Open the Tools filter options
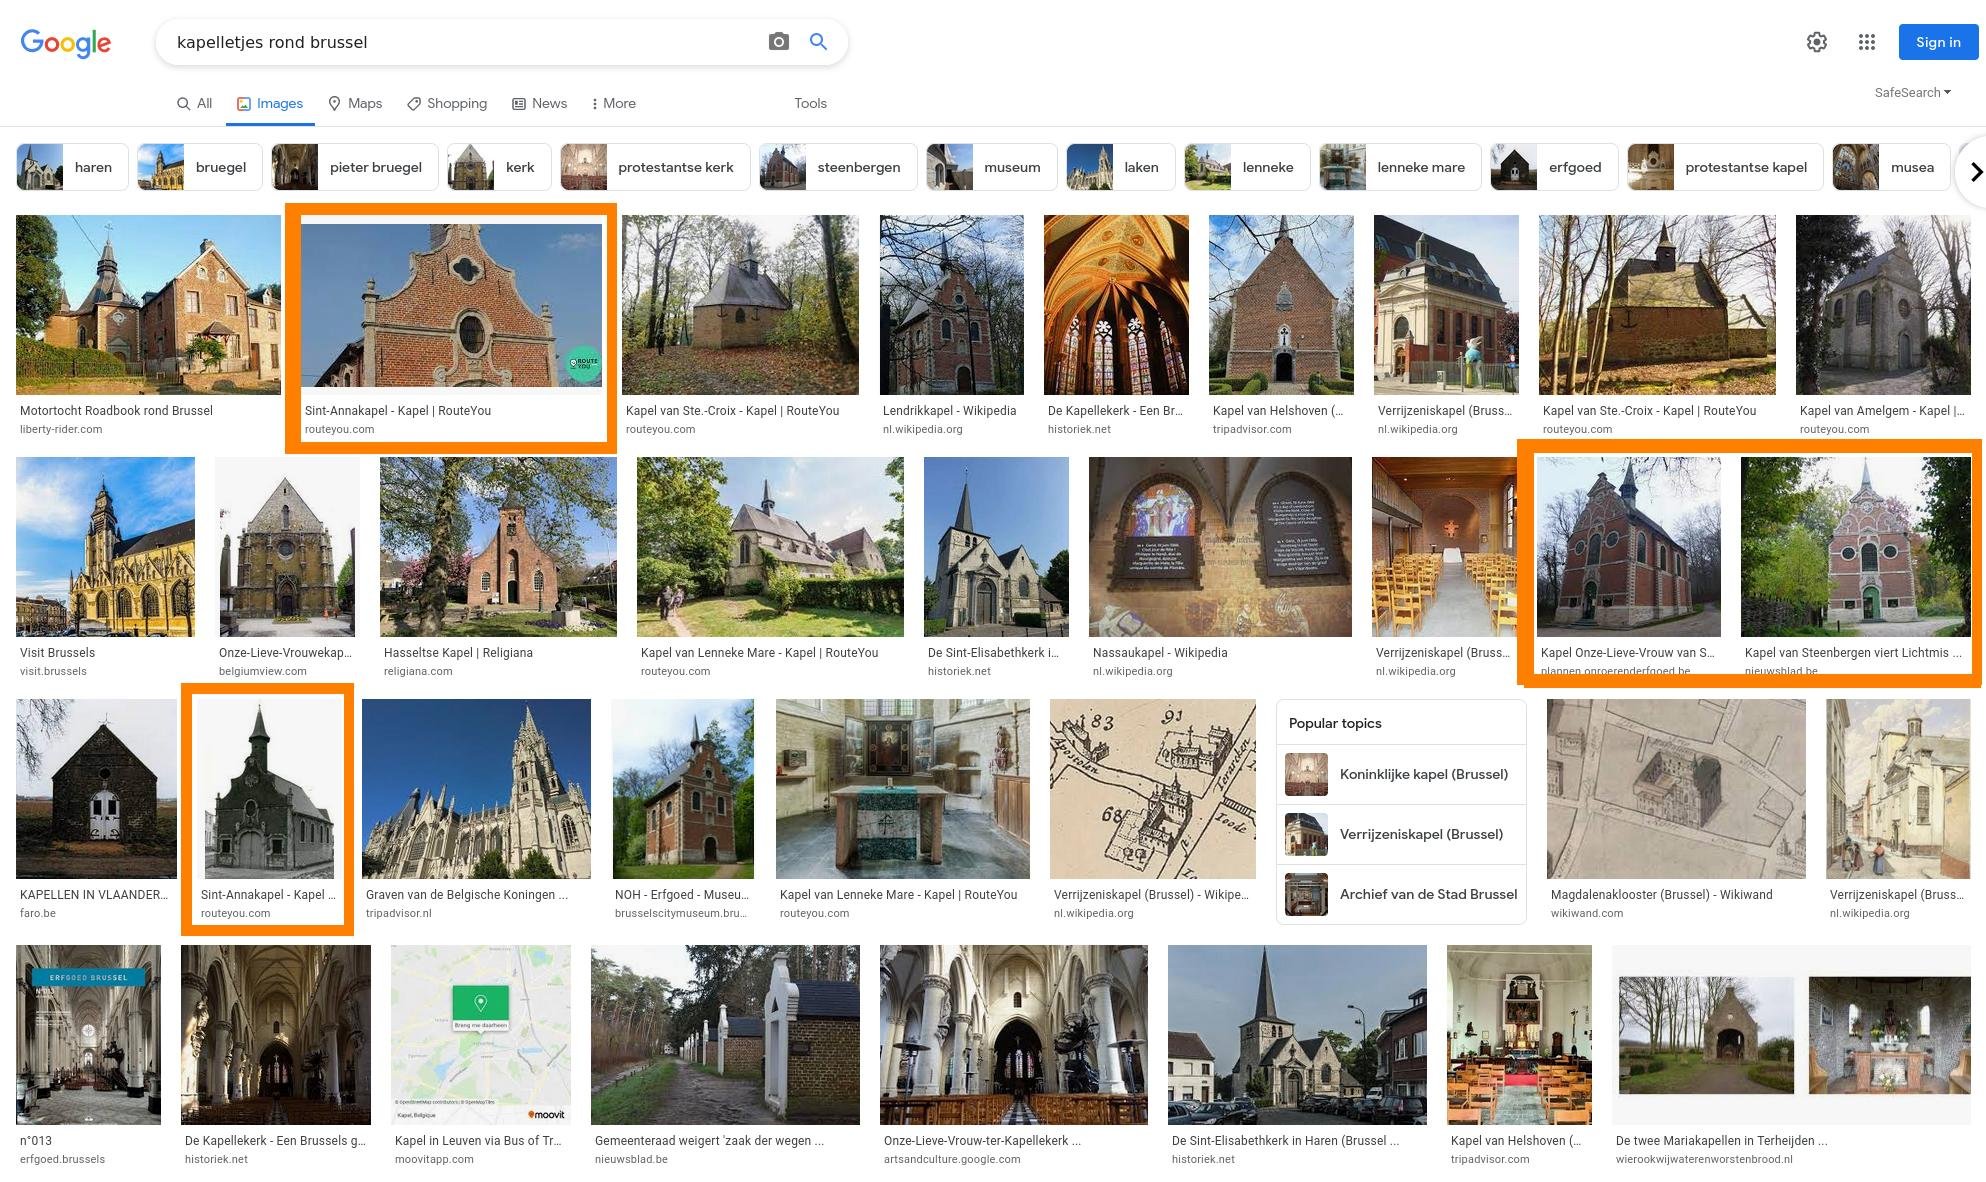 (x=810, y=103)
